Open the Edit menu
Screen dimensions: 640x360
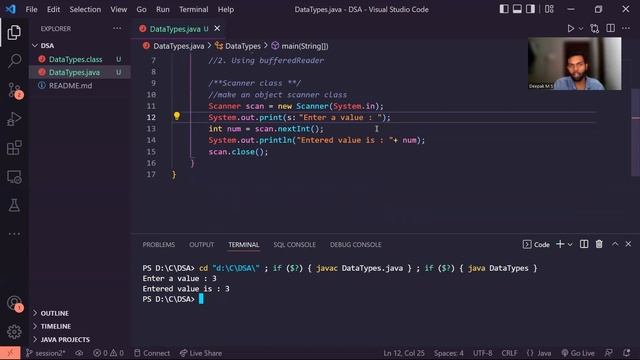pos(53,9)
